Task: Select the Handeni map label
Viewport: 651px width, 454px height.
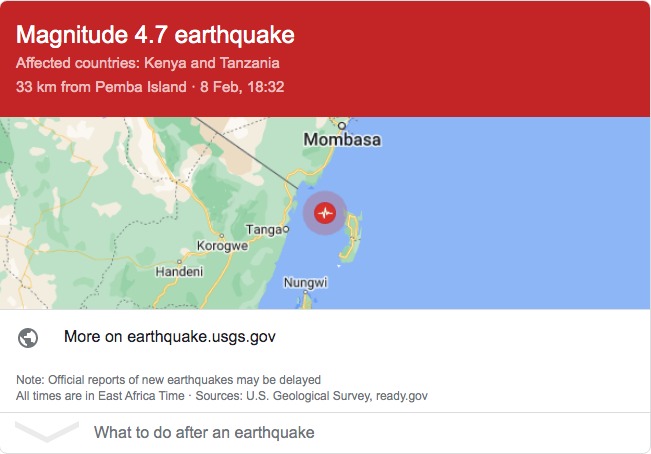Action: pos(179,272)
